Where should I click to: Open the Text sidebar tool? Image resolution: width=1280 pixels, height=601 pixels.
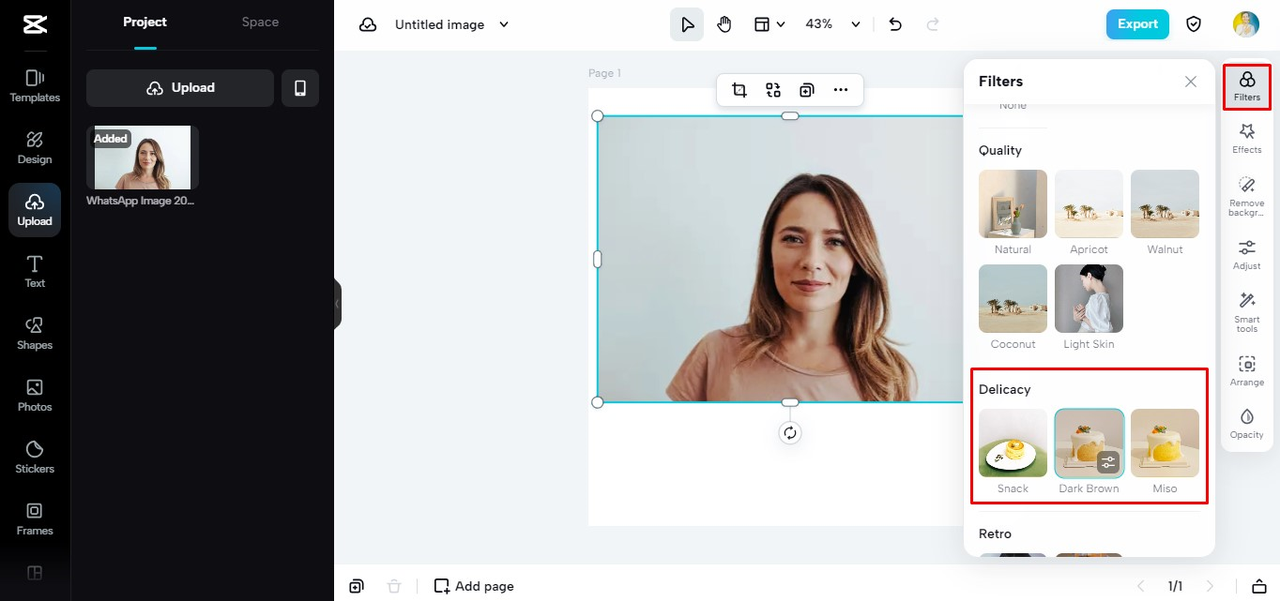[34, 271]
